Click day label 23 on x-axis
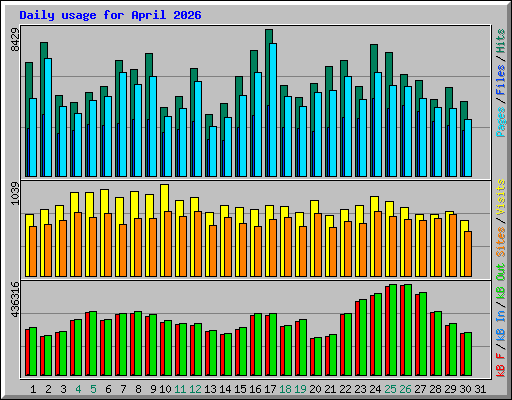 tap(360, 389)
